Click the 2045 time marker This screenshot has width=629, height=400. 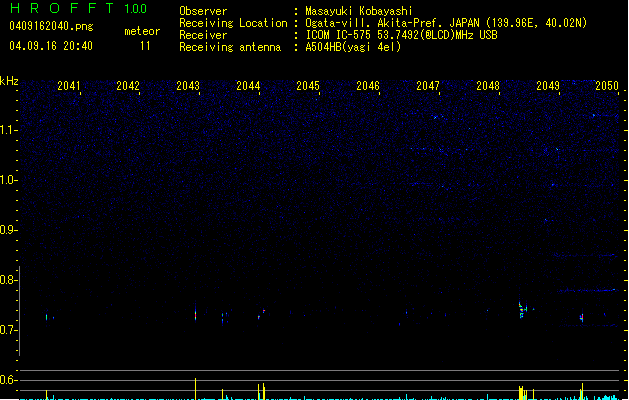pos(308,86)
